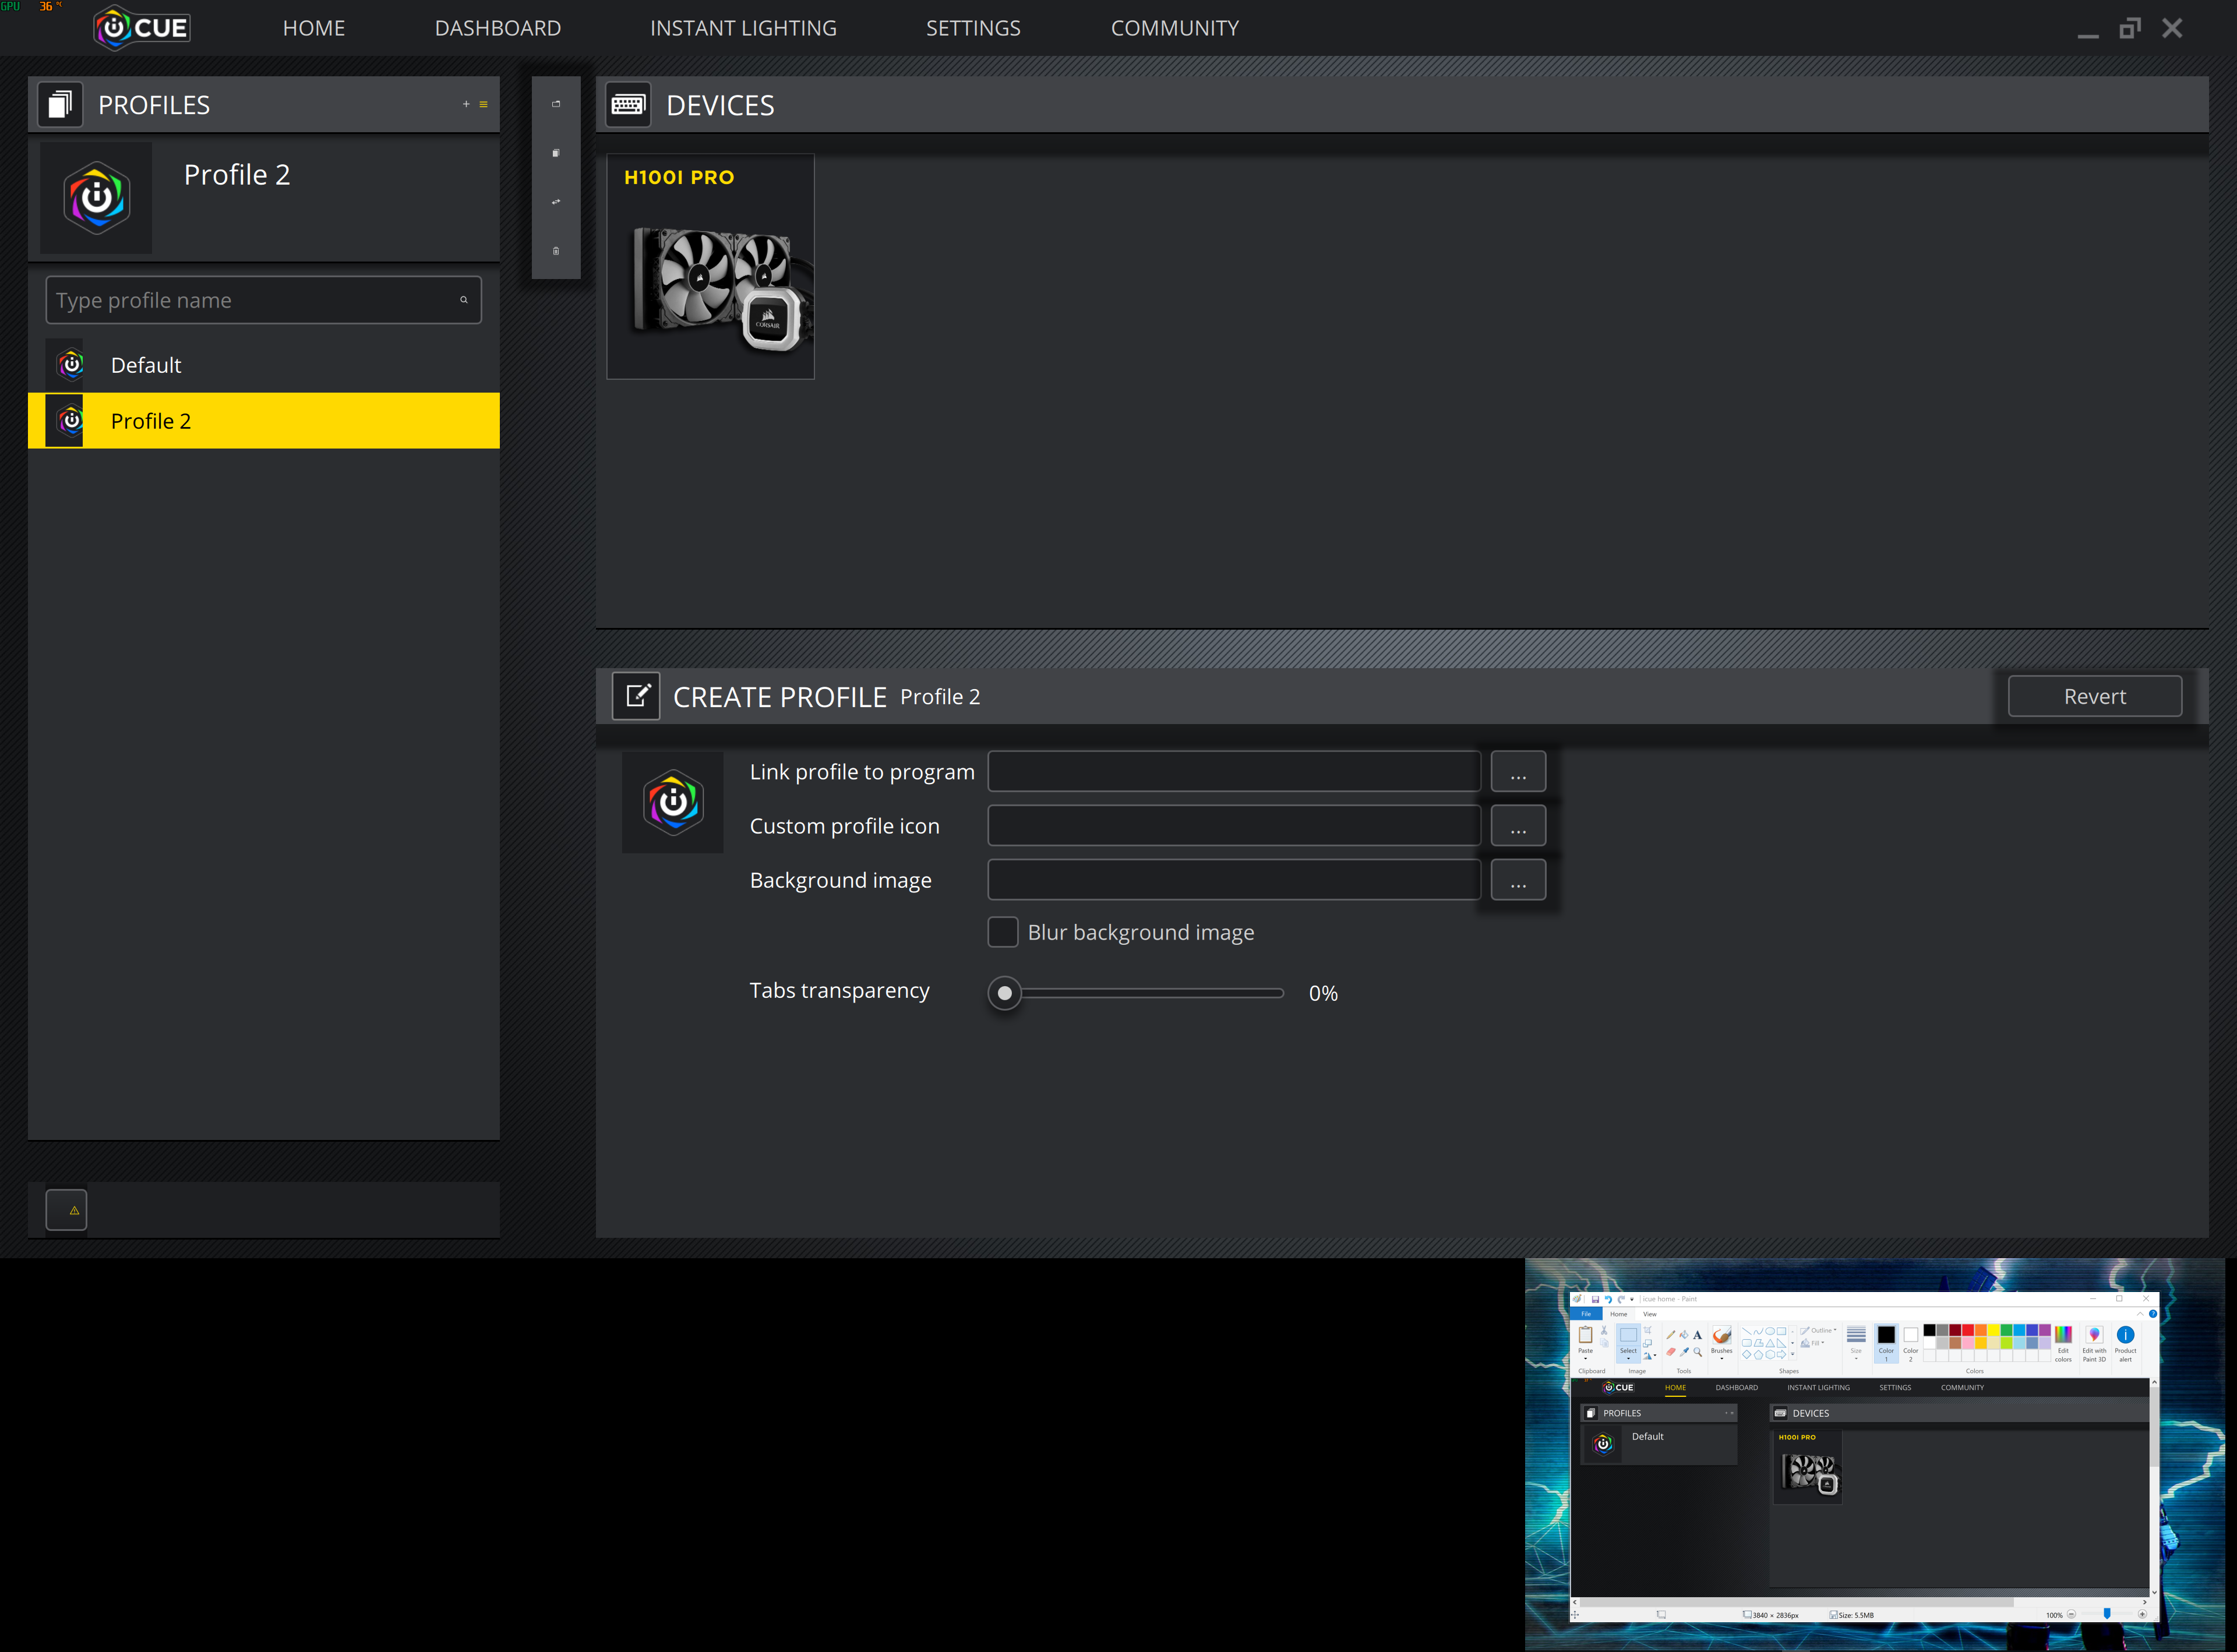Click the Undo arrow in Paint title bar
This screenshot has height=1652, width=2237.
[1609, 1300]
